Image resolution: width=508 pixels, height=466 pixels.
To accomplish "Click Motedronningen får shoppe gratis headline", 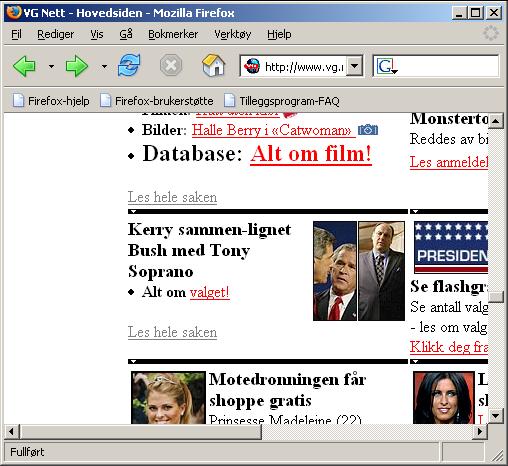I will click(x=287, y=390).
